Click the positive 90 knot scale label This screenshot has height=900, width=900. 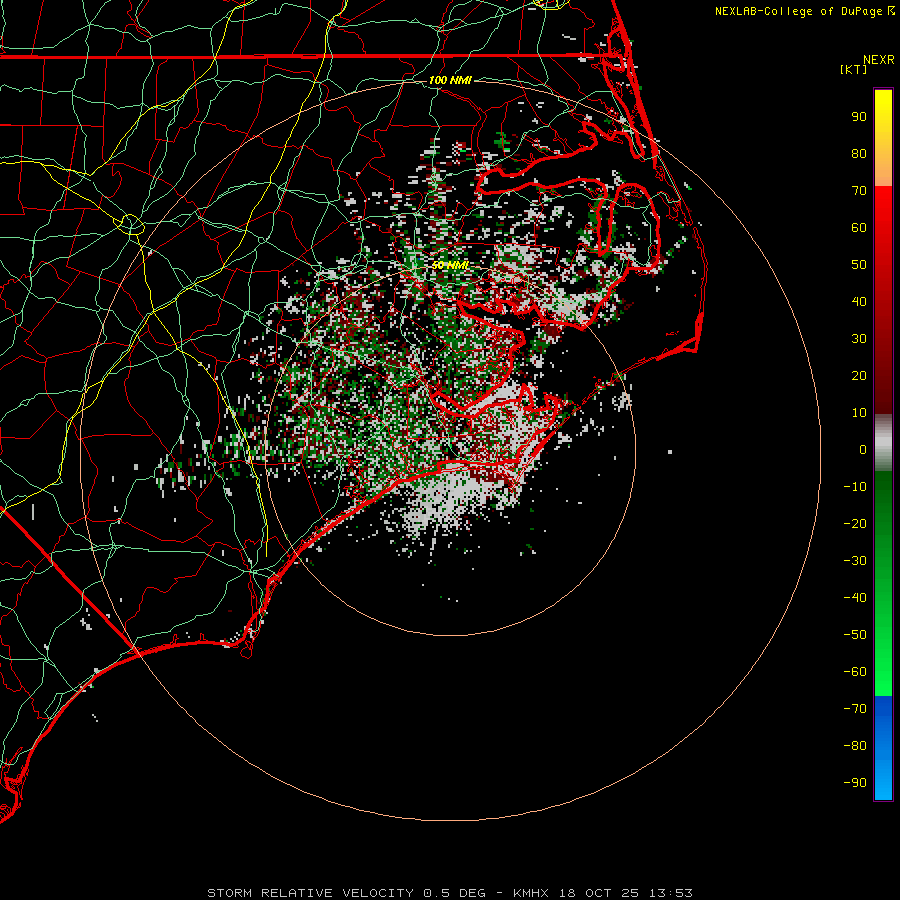859,117
